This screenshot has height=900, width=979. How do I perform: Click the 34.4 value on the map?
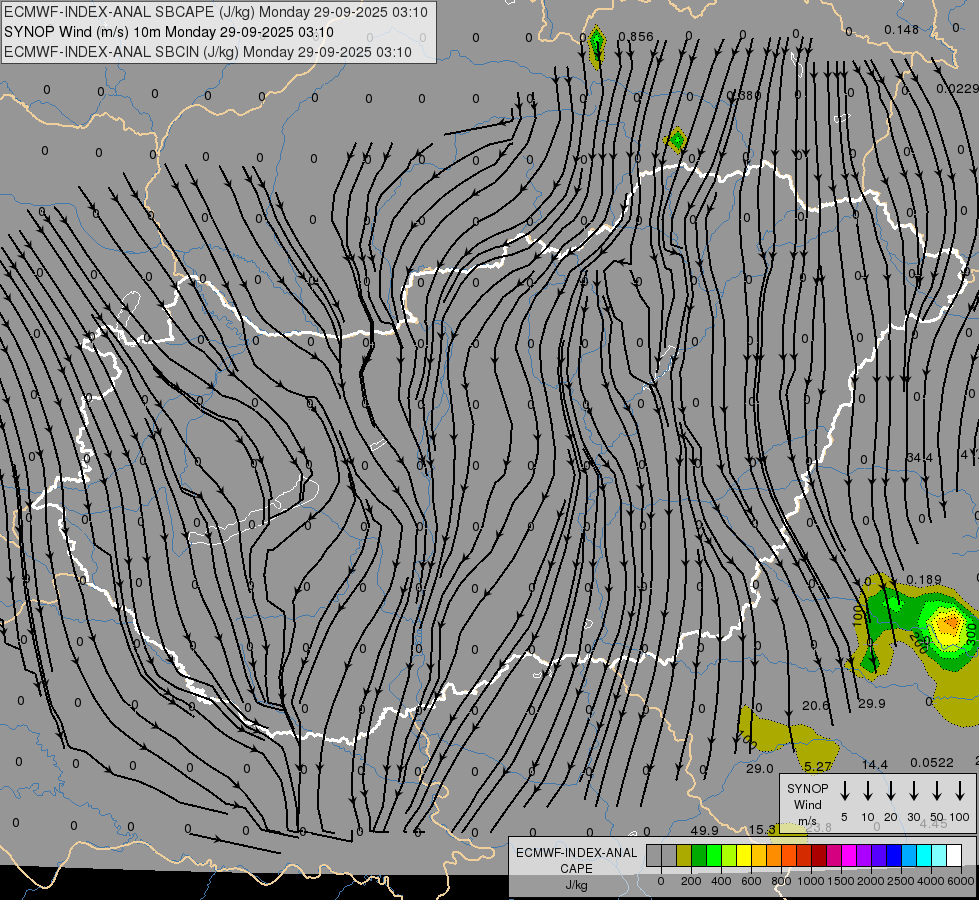click(x=920, y=458)
